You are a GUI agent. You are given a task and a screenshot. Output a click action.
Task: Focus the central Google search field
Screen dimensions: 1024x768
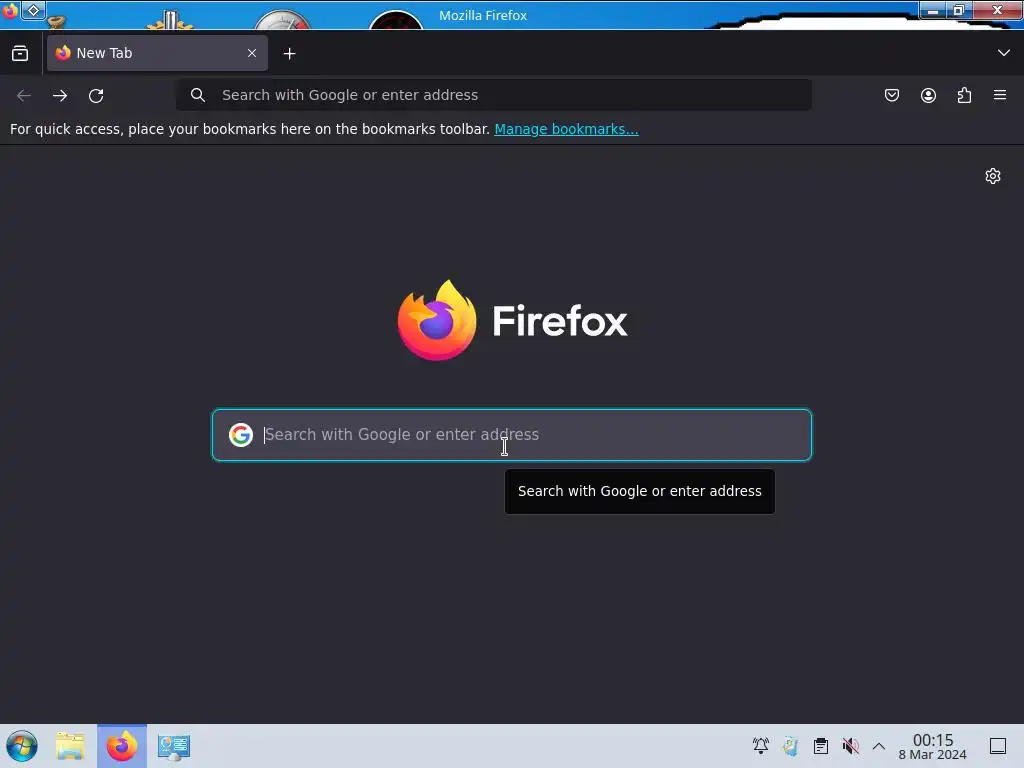click(x=512, y=435)
